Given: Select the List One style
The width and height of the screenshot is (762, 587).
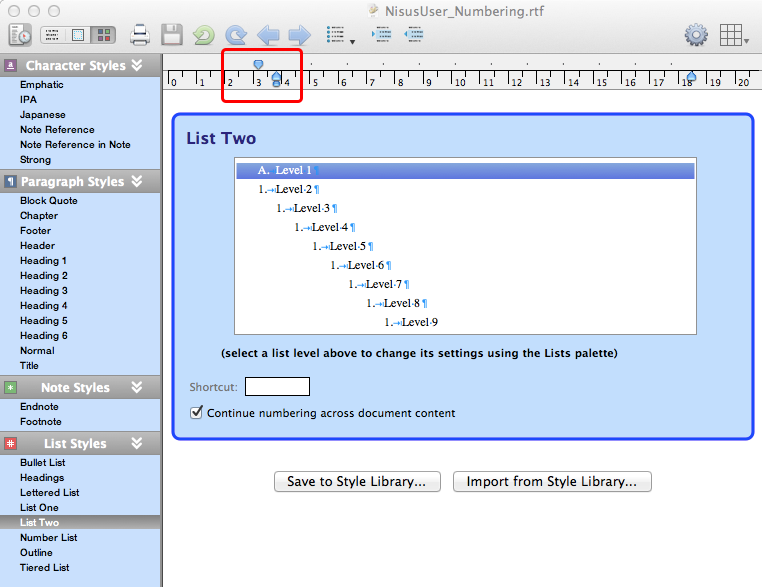Looking at the screenshot, I should pos(39,508).
